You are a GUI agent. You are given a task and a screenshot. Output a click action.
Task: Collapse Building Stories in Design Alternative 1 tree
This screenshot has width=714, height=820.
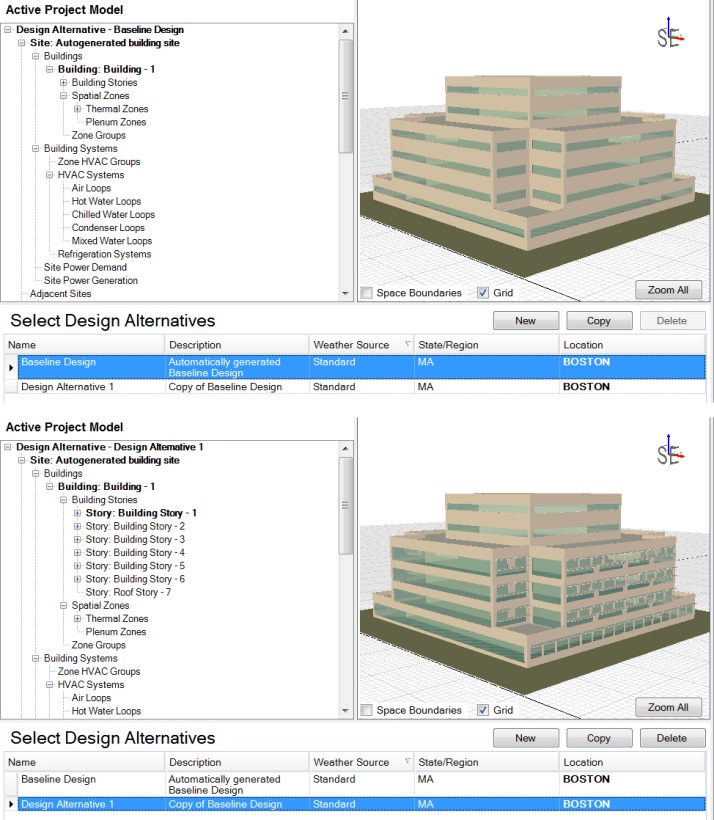pos(63,500)
